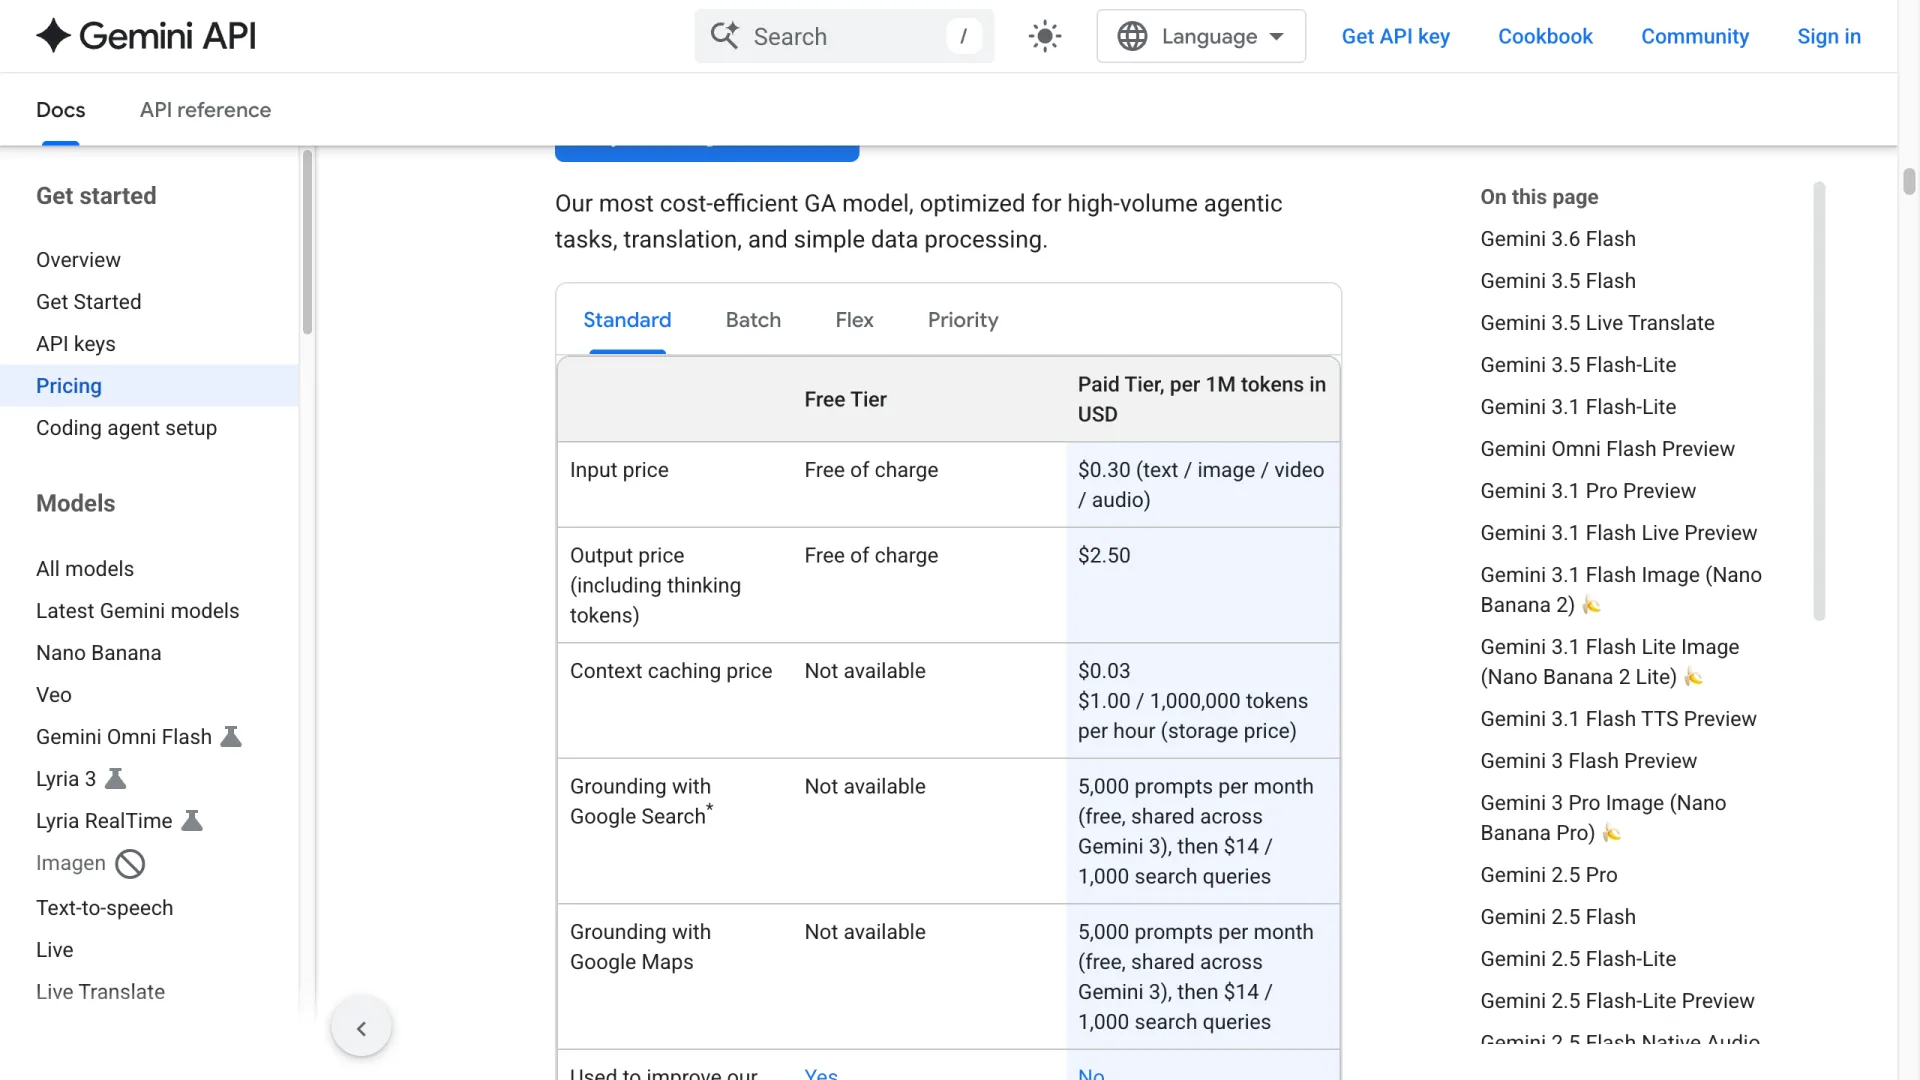Click the Free Tier column header
This screenshot has width=1920, height=1080.
tap(845, 400)
